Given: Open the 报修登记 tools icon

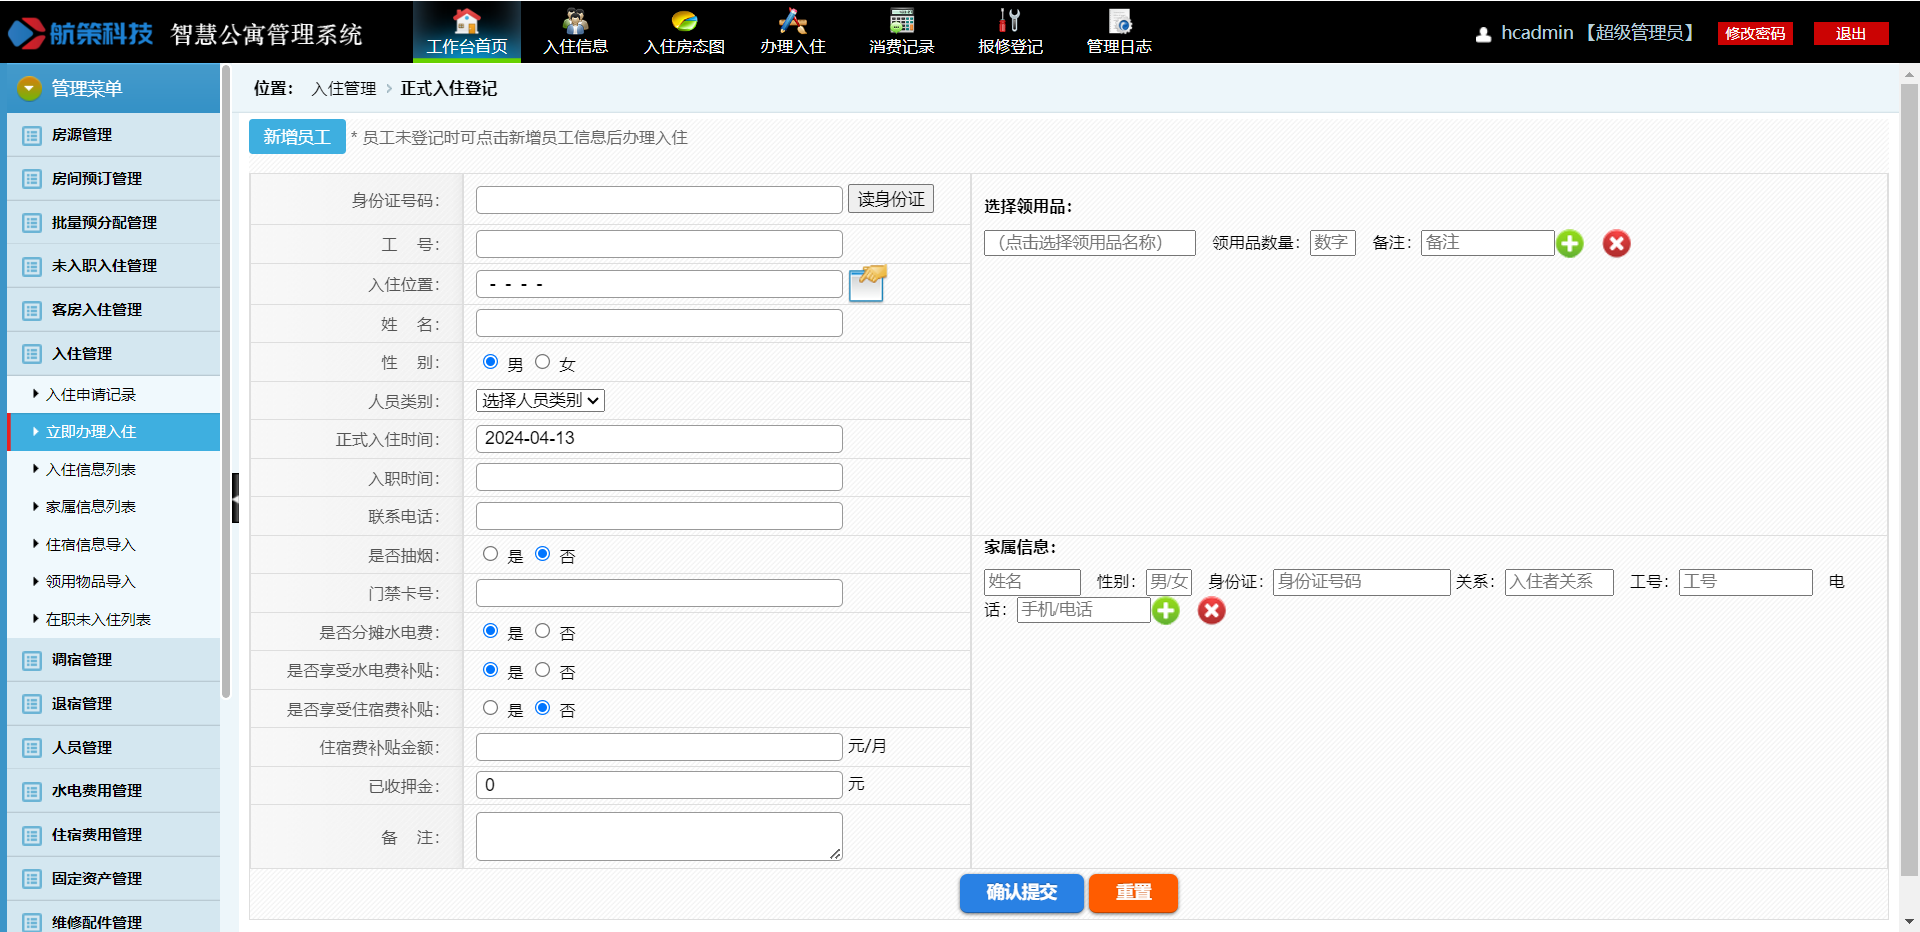Looking at the screenshot, I should tap(1009, 22).
